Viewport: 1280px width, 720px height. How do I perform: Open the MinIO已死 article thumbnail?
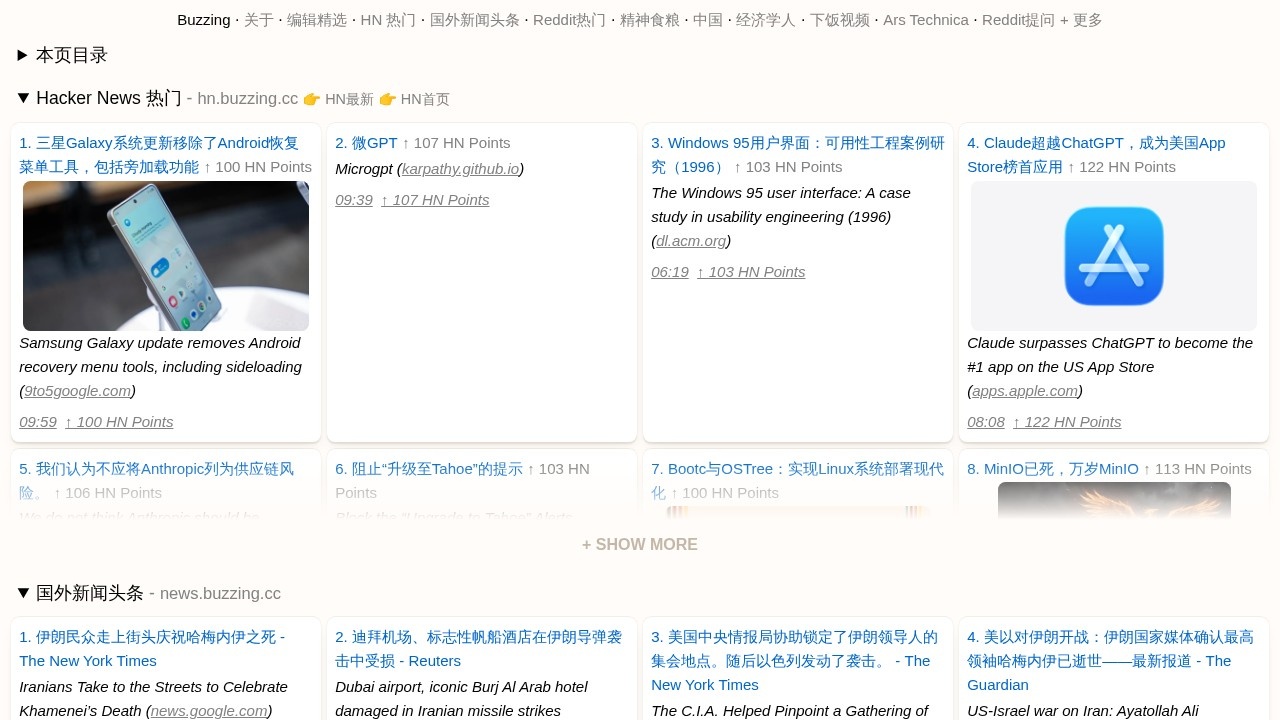point(1114,498)
